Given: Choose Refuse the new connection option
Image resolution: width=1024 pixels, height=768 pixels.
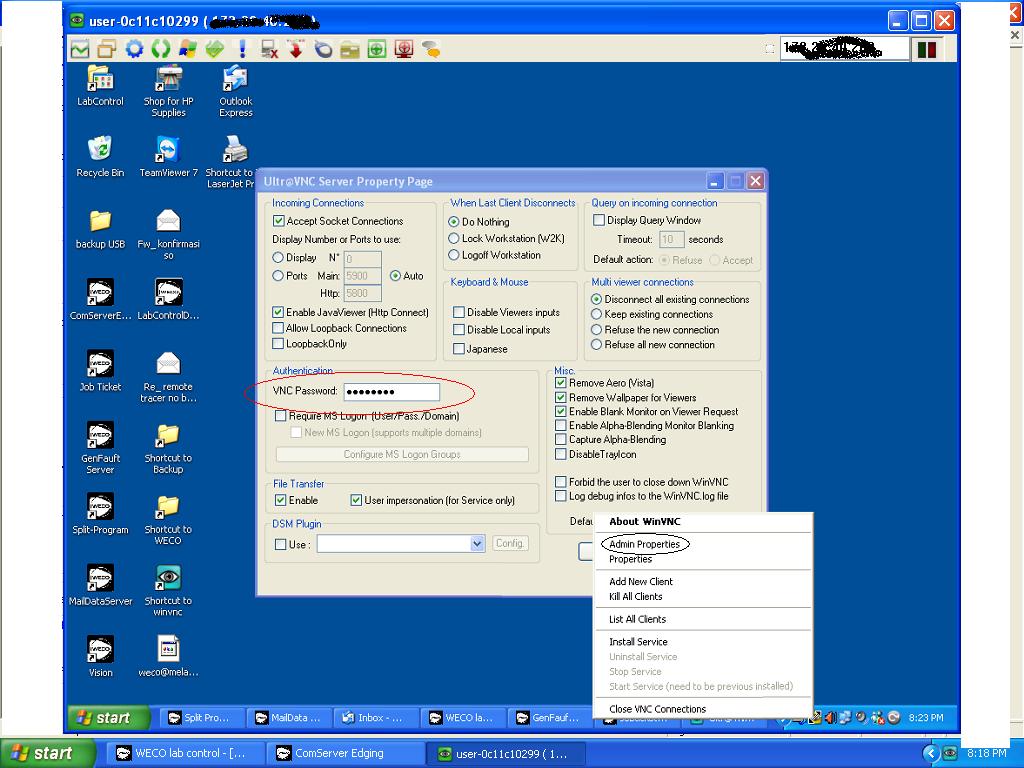Looking at the screenshot, I should [596, 330].
